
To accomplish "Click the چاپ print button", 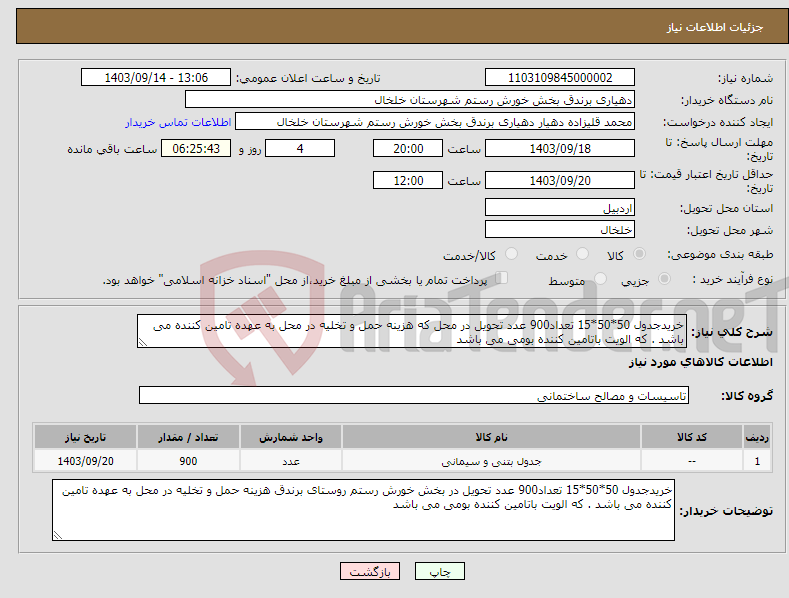I will point(439,571).
